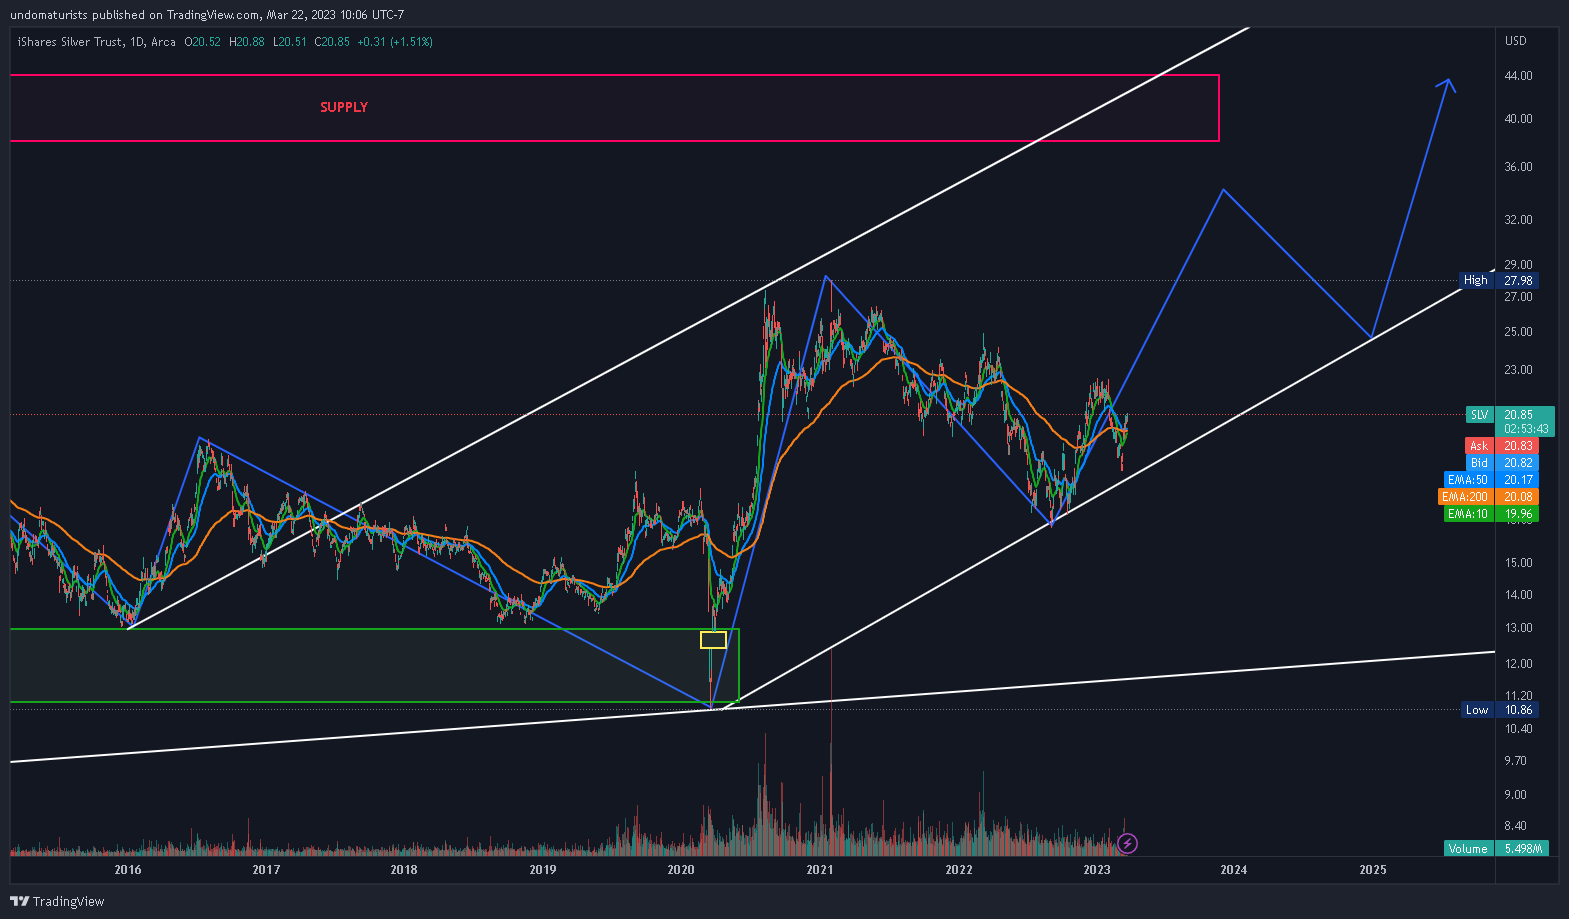The image size is (1569, 919).
Task: Select the EMA:50 20.17 label
Action: point(1491,480)
